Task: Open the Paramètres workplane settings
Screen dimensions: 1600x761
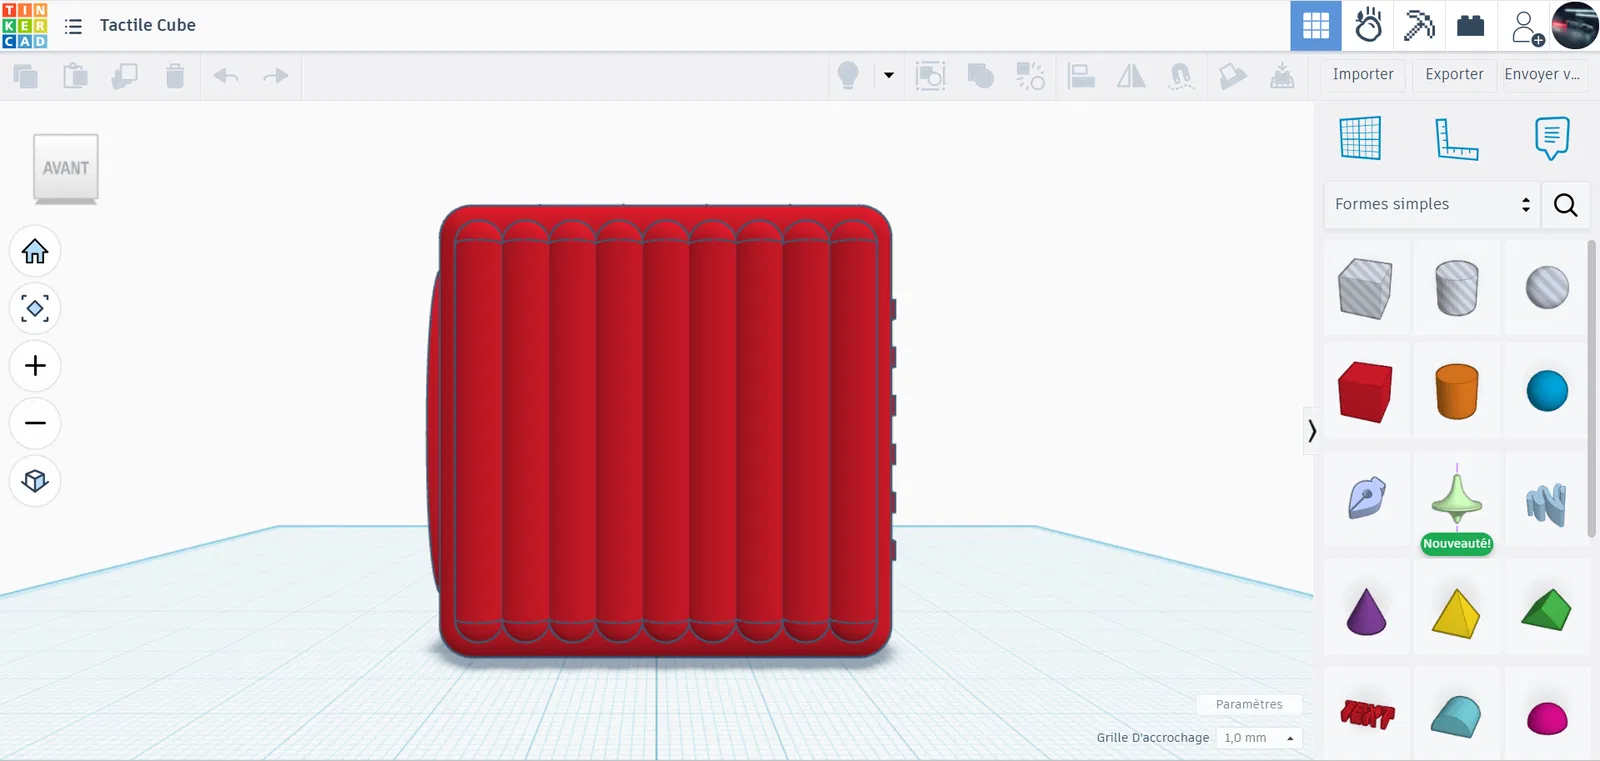Action: pos(1249,704)
